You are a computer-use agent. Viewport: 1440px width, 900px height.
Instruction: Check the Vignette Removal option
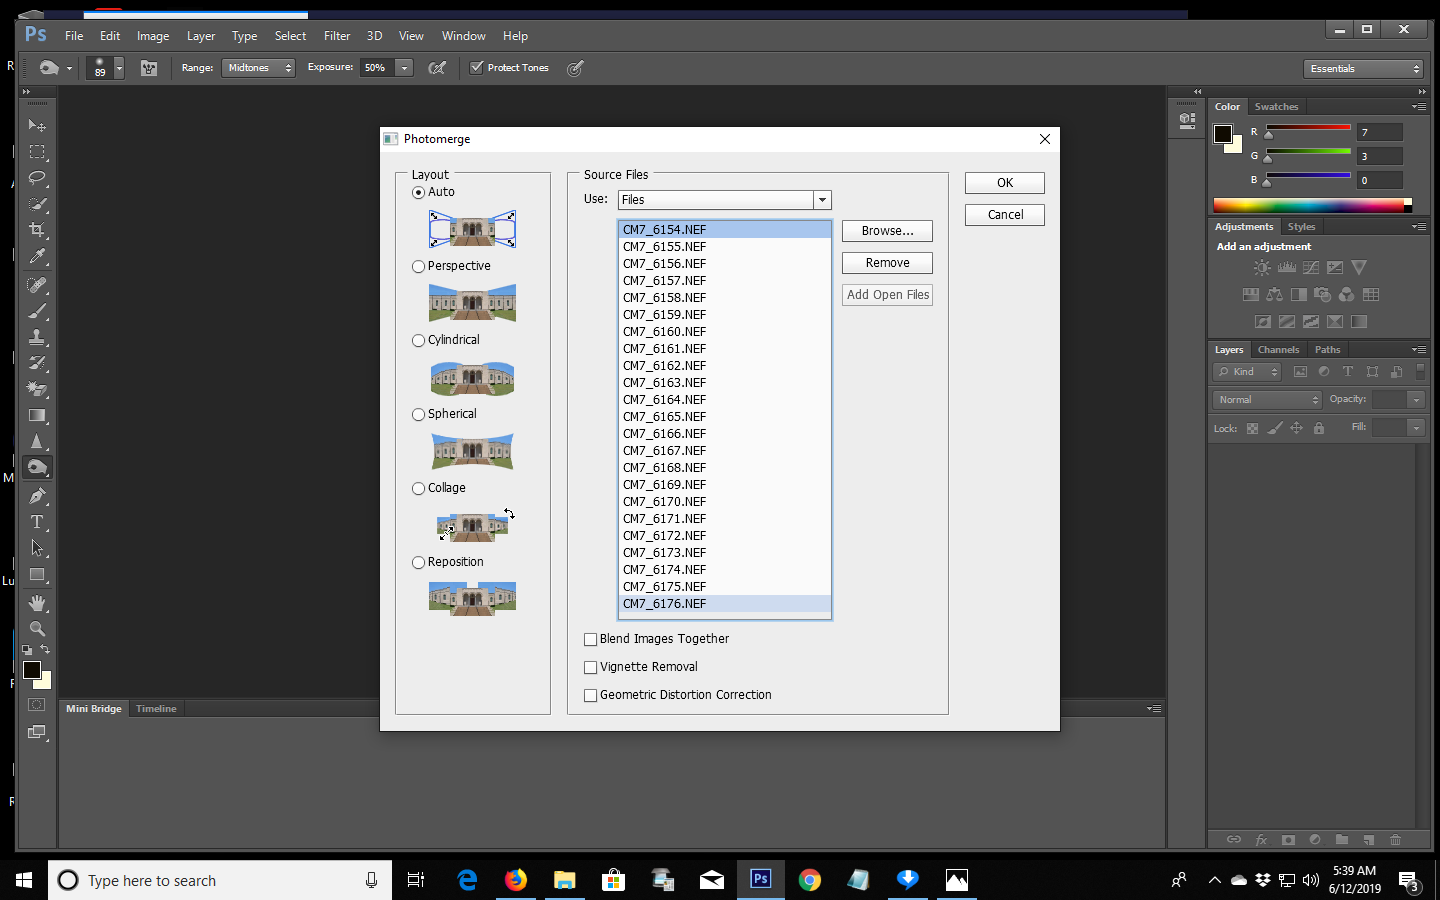coord(590,667)
